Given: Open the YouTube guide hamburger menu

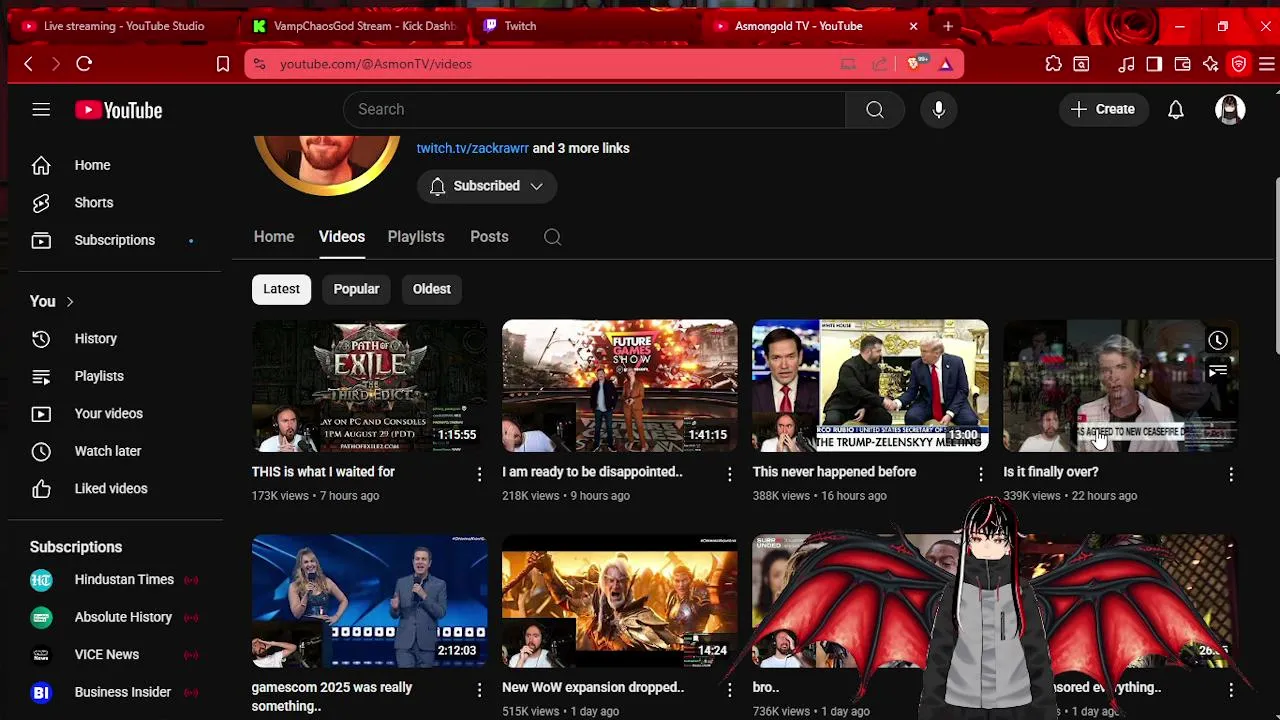Looking at the screenshot, I should (41, 110).
